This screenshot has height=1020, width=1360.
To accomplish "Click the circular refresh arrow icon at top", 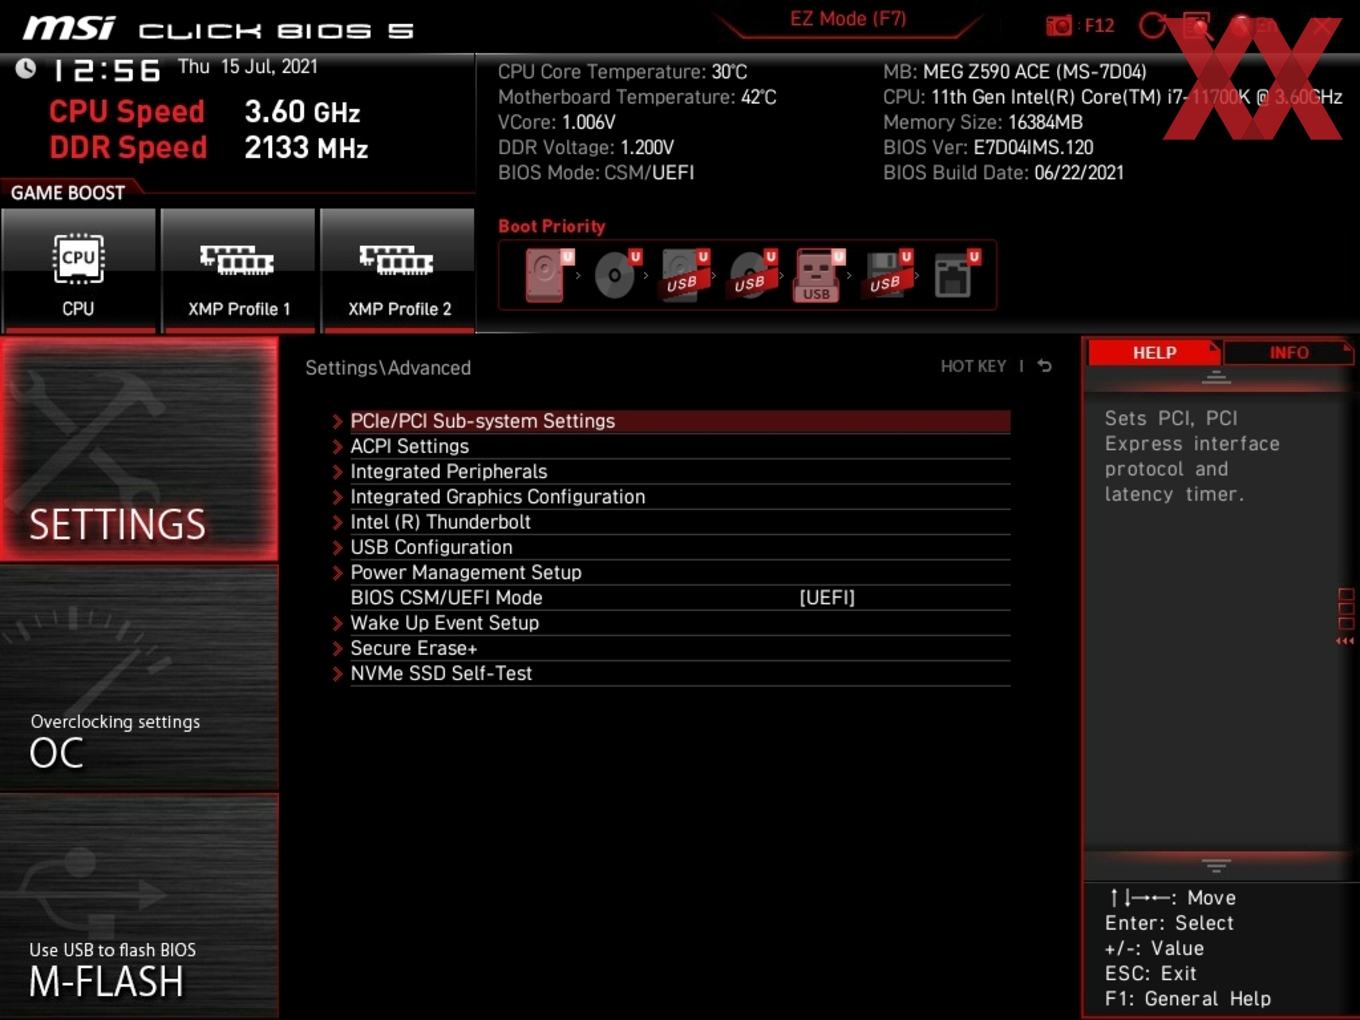I will click(1152, 26).
